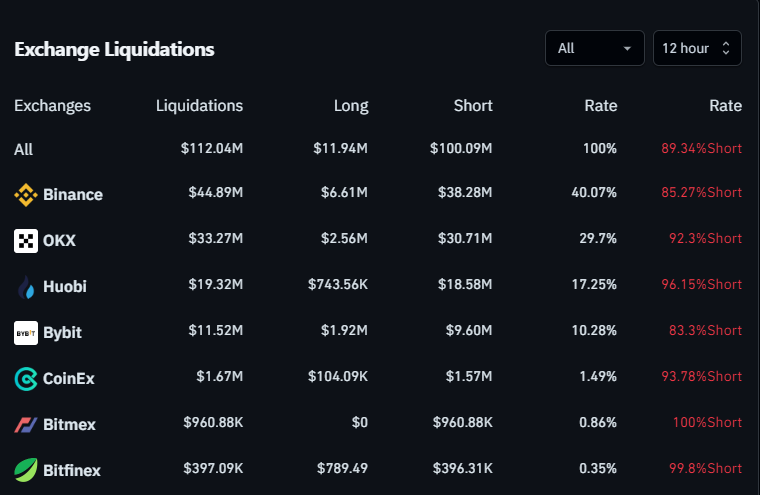
Task: Click Bitmex's 100%Short rate value
Action: pyautogui.click(x=707, y=424)
